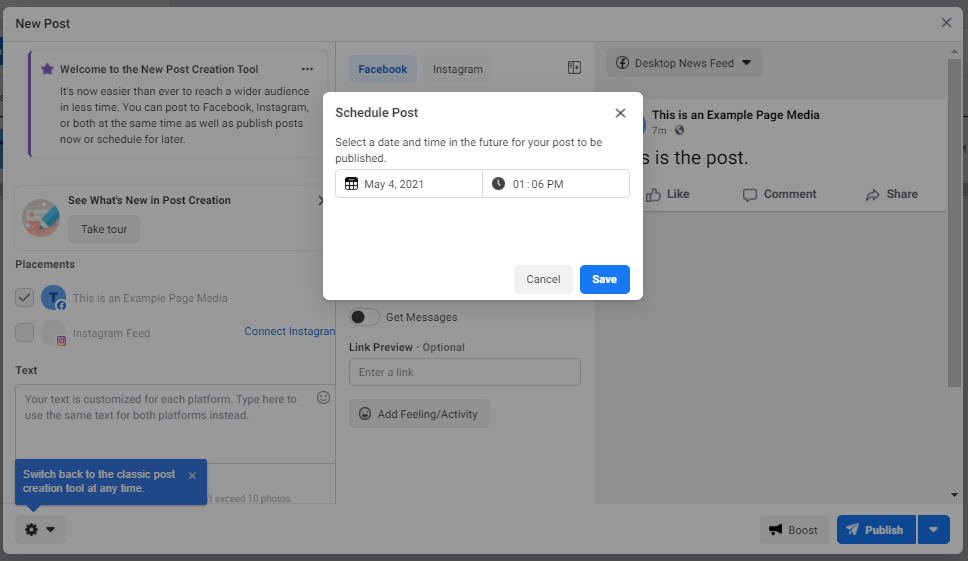Open emoji picker in Text box
The image size is (968, 561).
(323, 398)
